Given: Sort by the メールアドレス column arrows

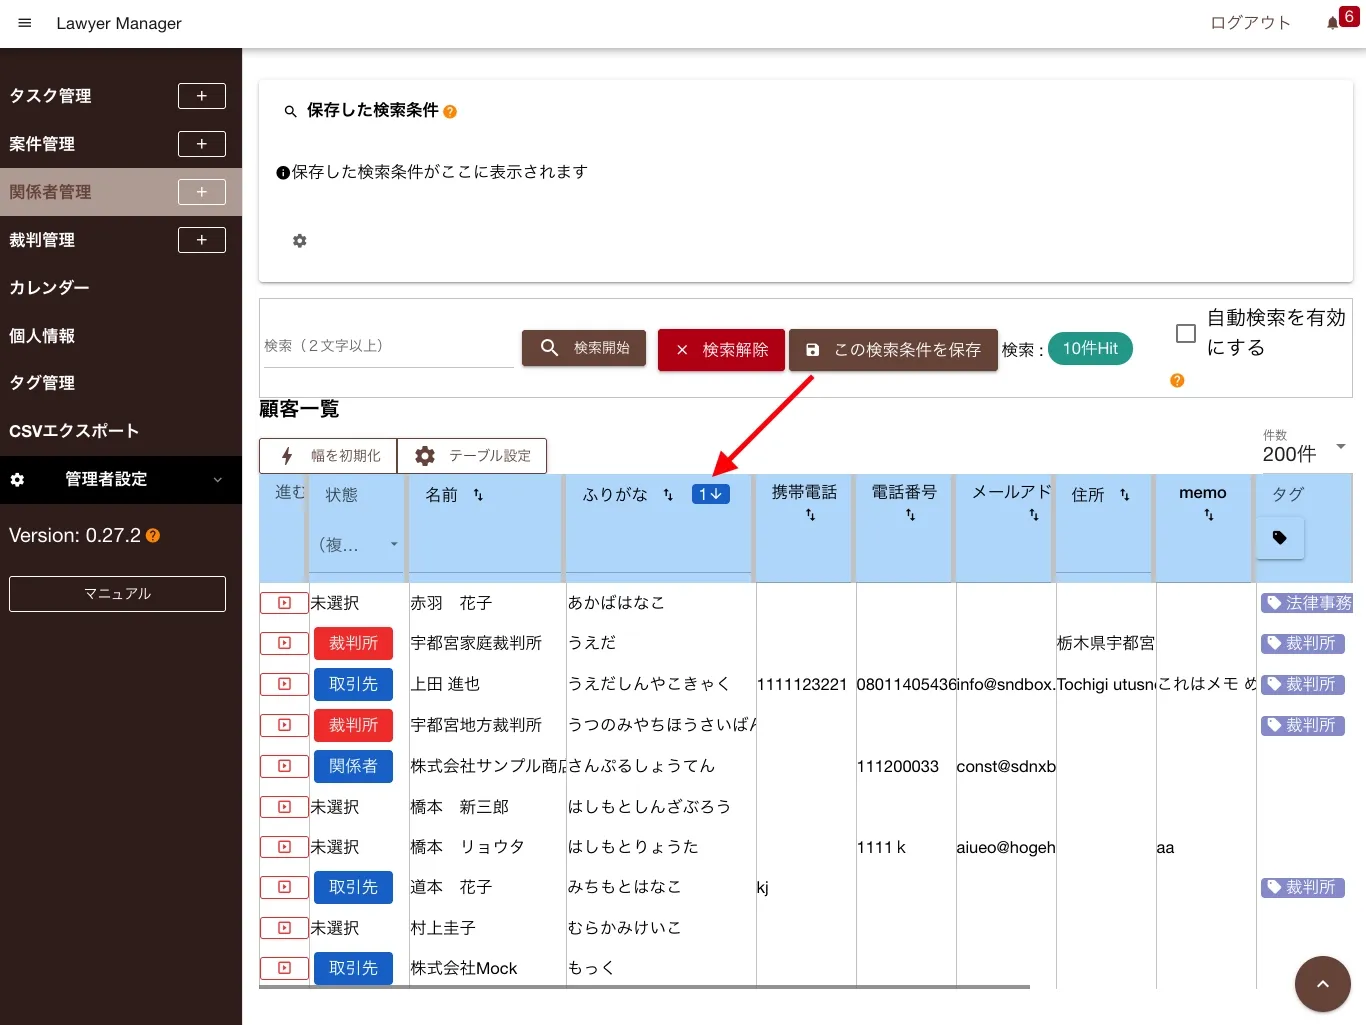Looking at the screenshot, I should pyautogui.click(x=1034, y=515).
